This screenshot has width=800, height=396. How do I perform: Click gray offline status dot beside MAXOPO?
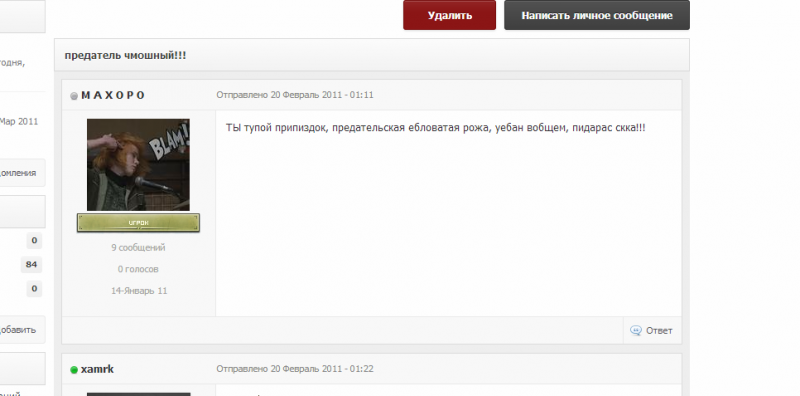click(74, 96)
